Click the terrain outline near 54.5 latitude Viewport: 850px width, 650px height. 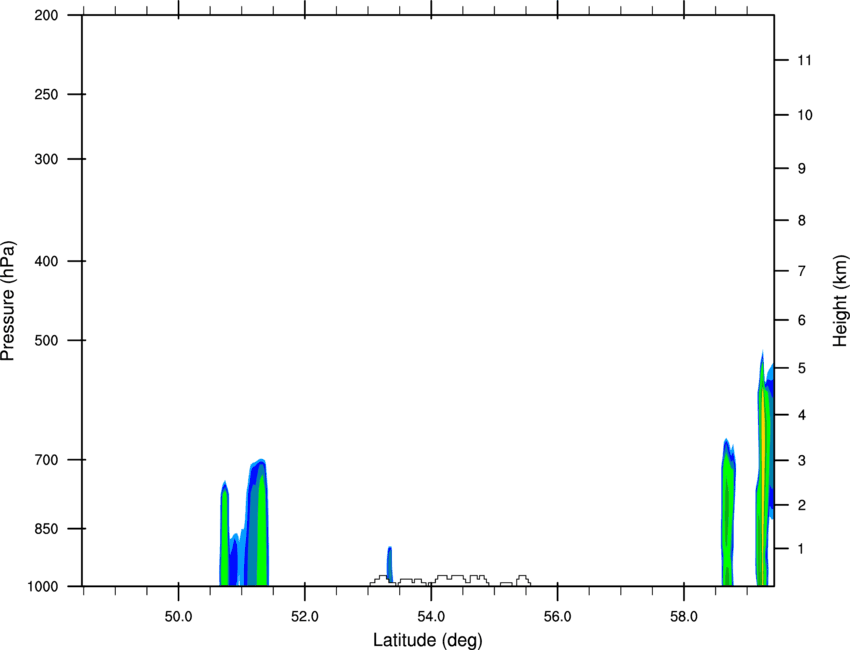461,580
